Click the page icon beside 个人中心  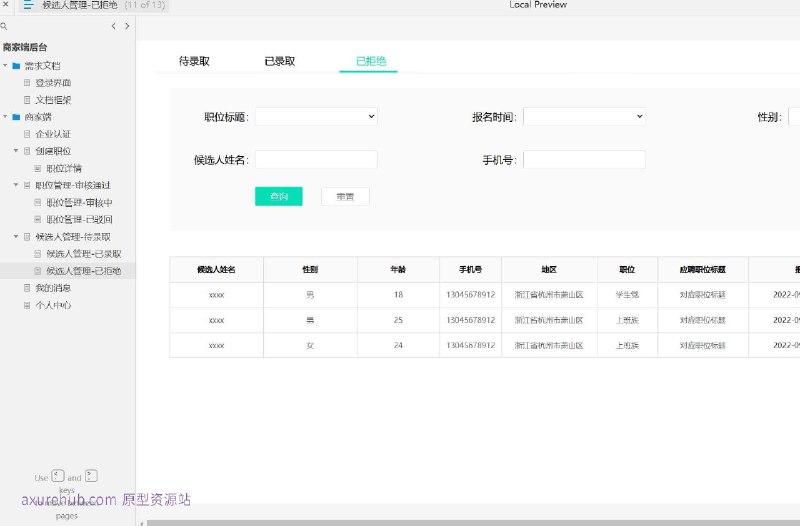pos(27,305)
